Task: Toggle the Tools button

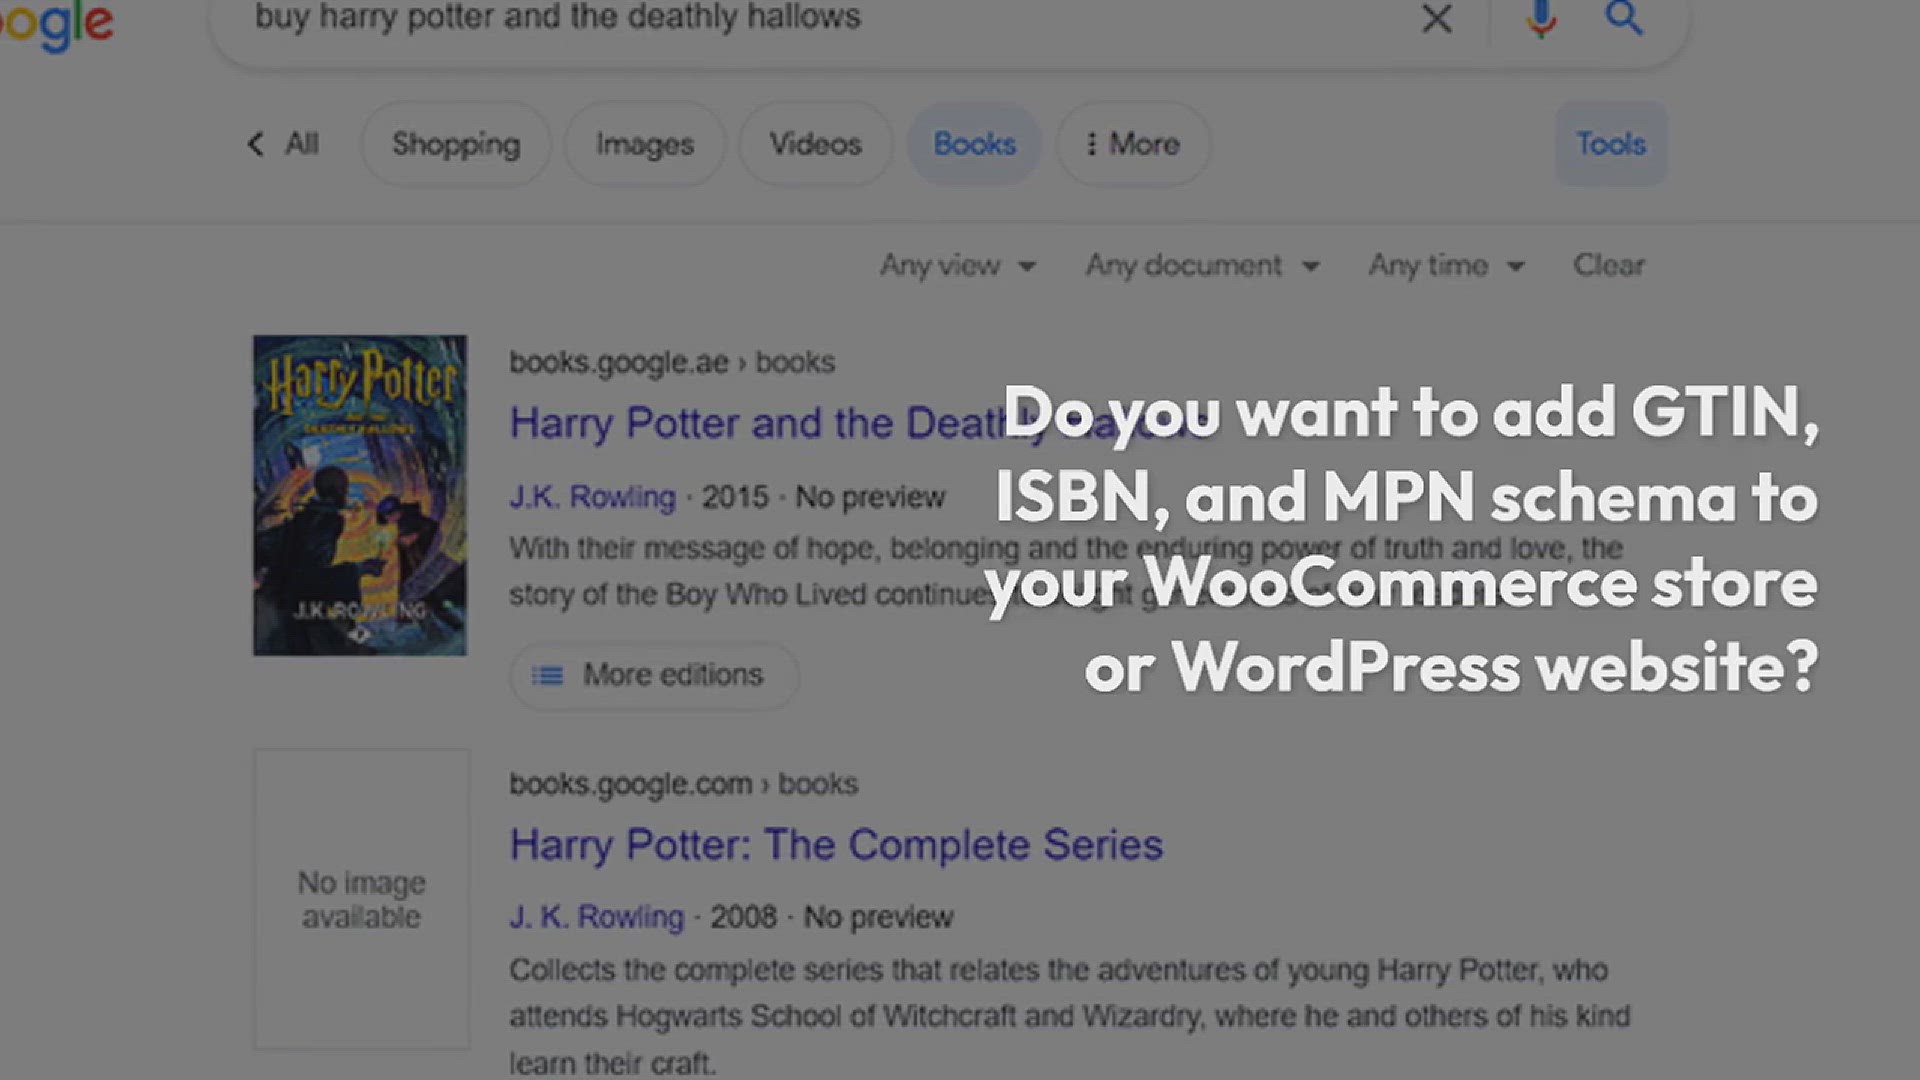Action: [1611, 144]
